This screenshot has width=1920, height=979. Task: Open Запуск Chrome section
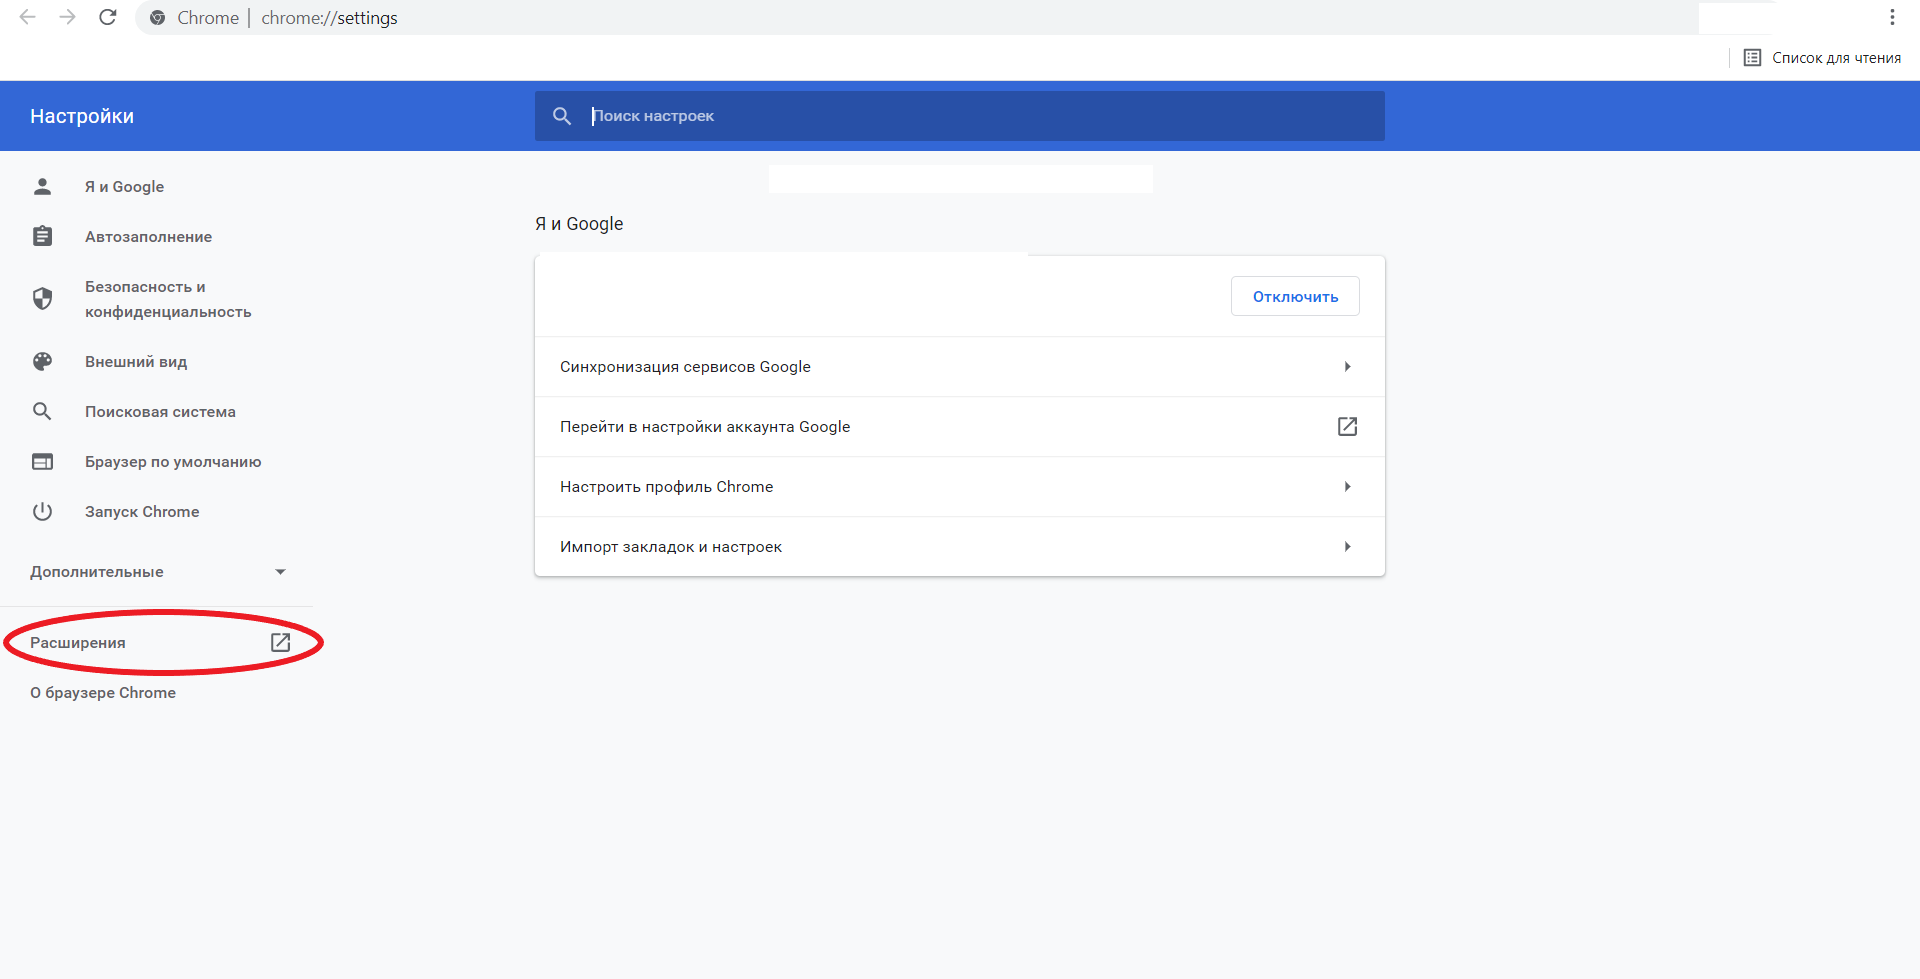[x=142, y=511]
